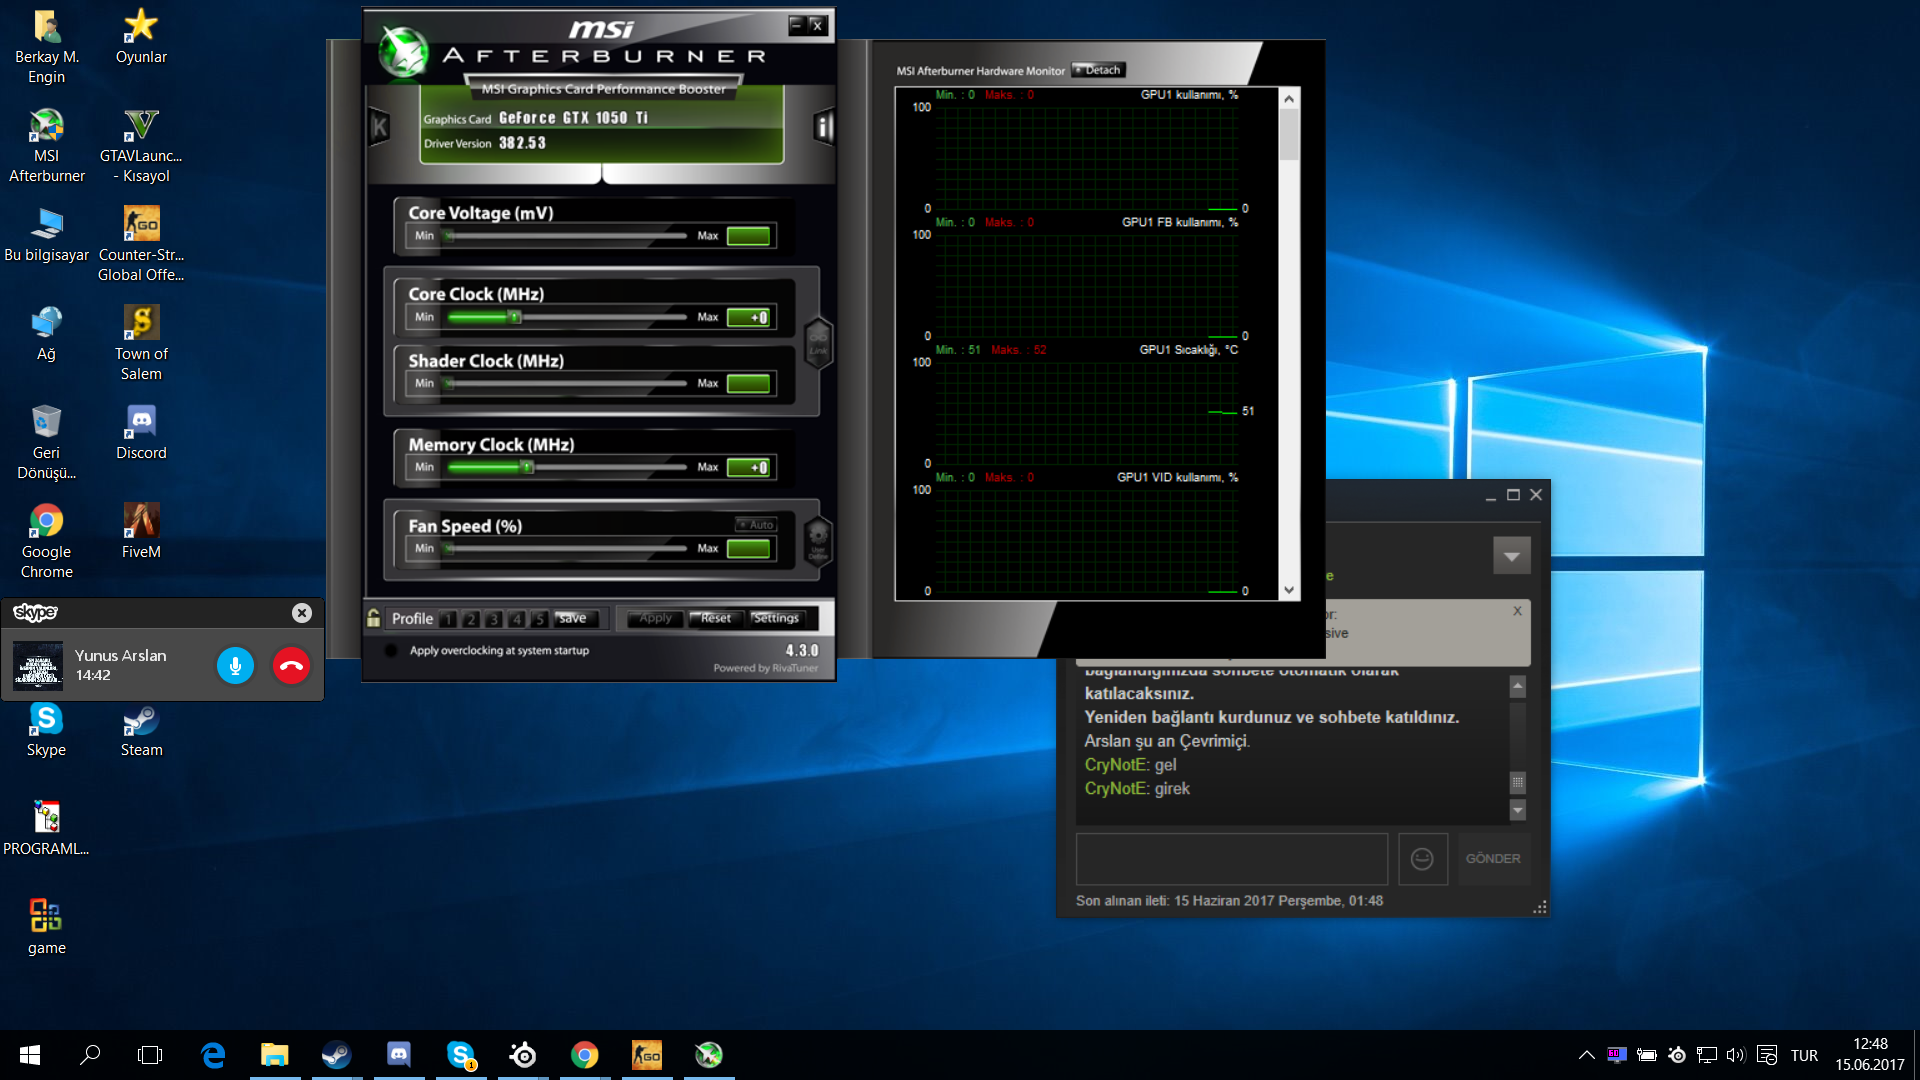Close the Skype call overlay
Screen dimensions: 1920x1080
pyautogui.click(x=301, y=613)
